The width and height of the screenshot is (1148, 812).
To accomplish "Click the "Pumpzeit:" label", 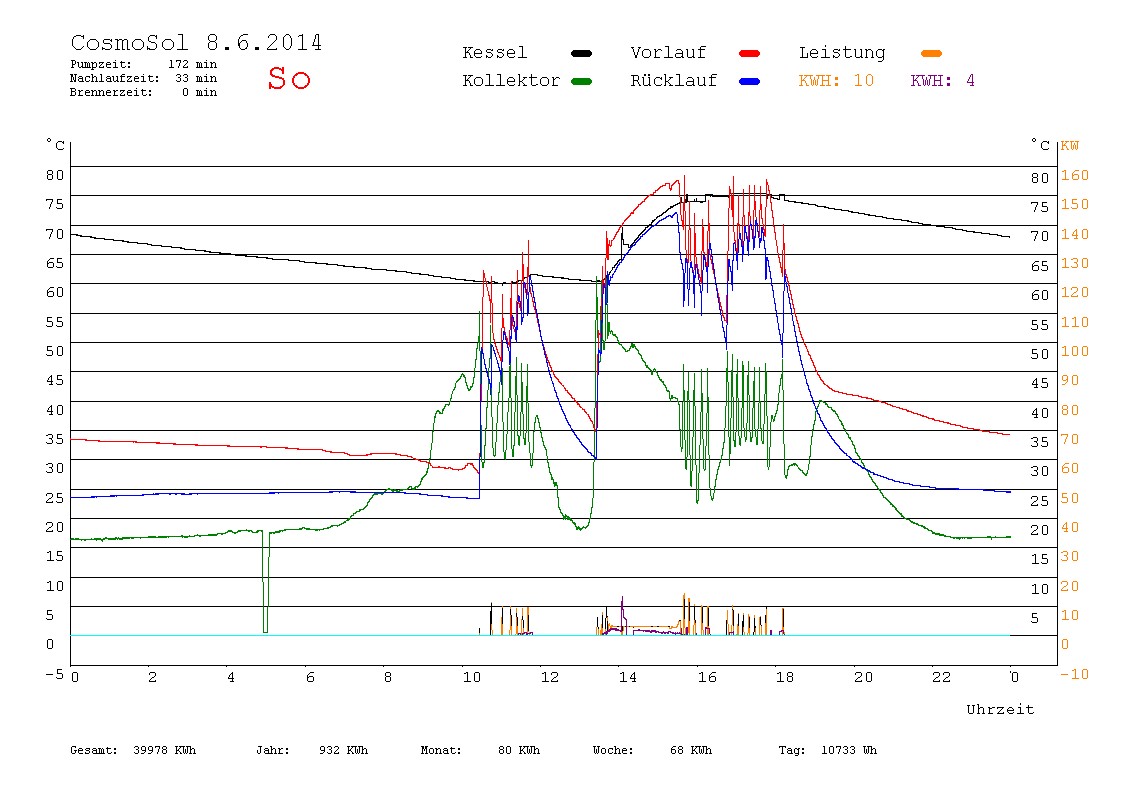I will 100,64.
